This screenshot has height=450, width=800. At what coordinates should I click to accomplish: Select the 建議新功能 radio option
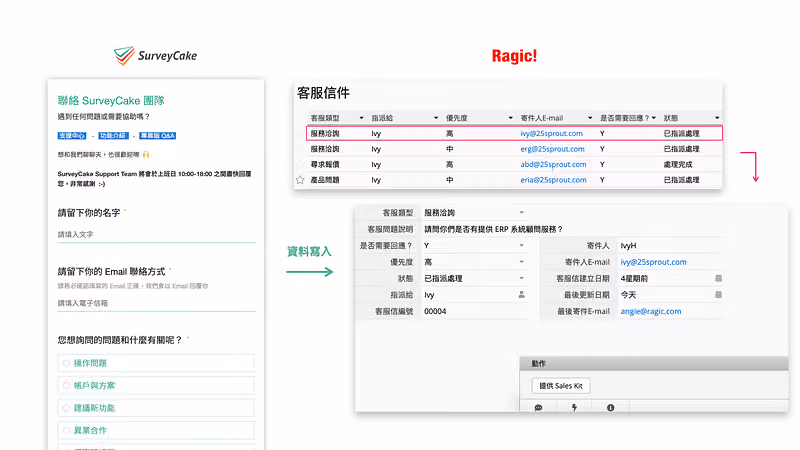66,408
